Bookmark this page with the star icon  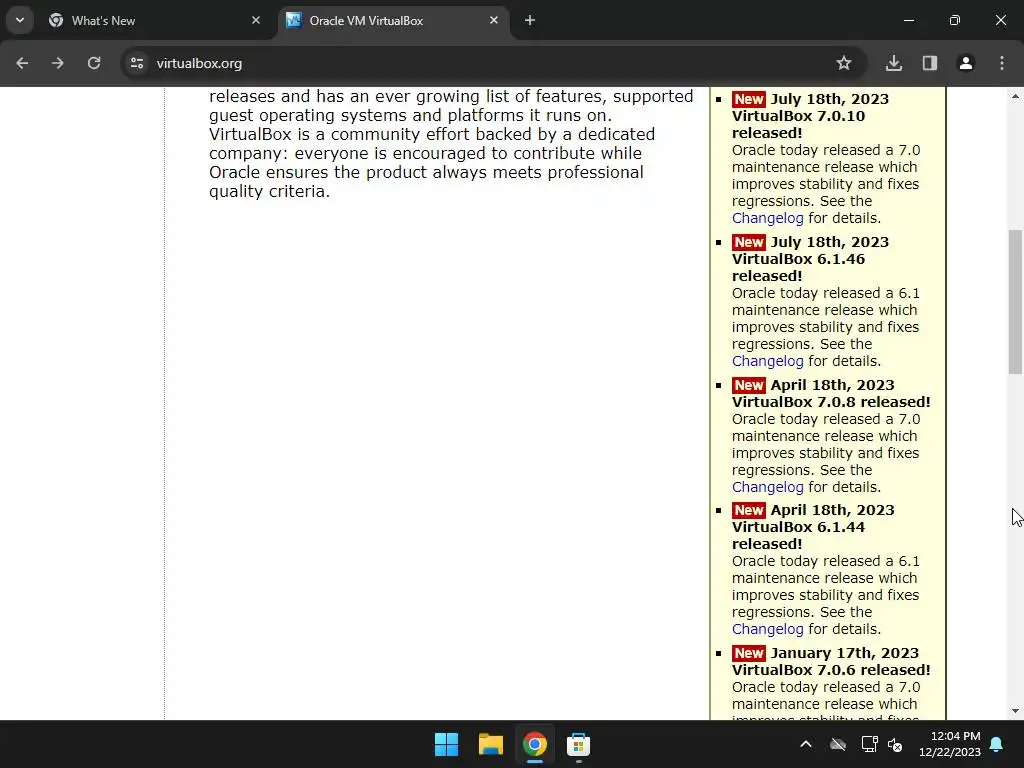click(x=844, y=63)
